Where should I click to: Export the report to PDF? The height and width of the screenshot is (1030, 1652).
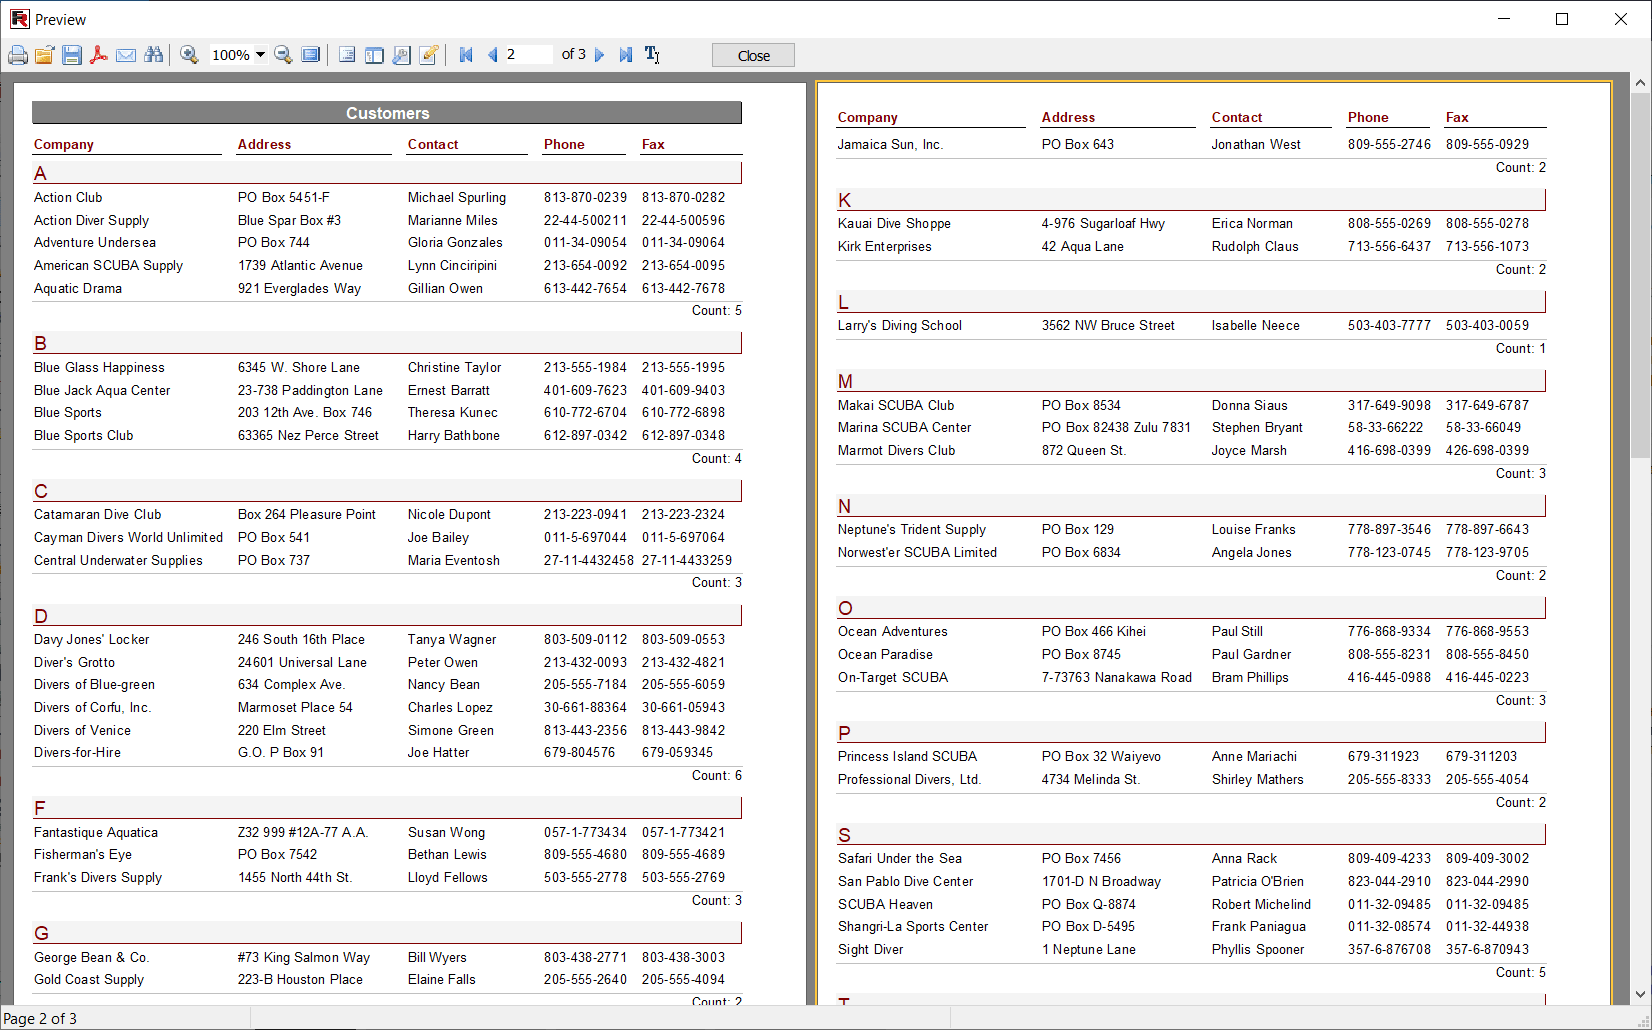98,55
